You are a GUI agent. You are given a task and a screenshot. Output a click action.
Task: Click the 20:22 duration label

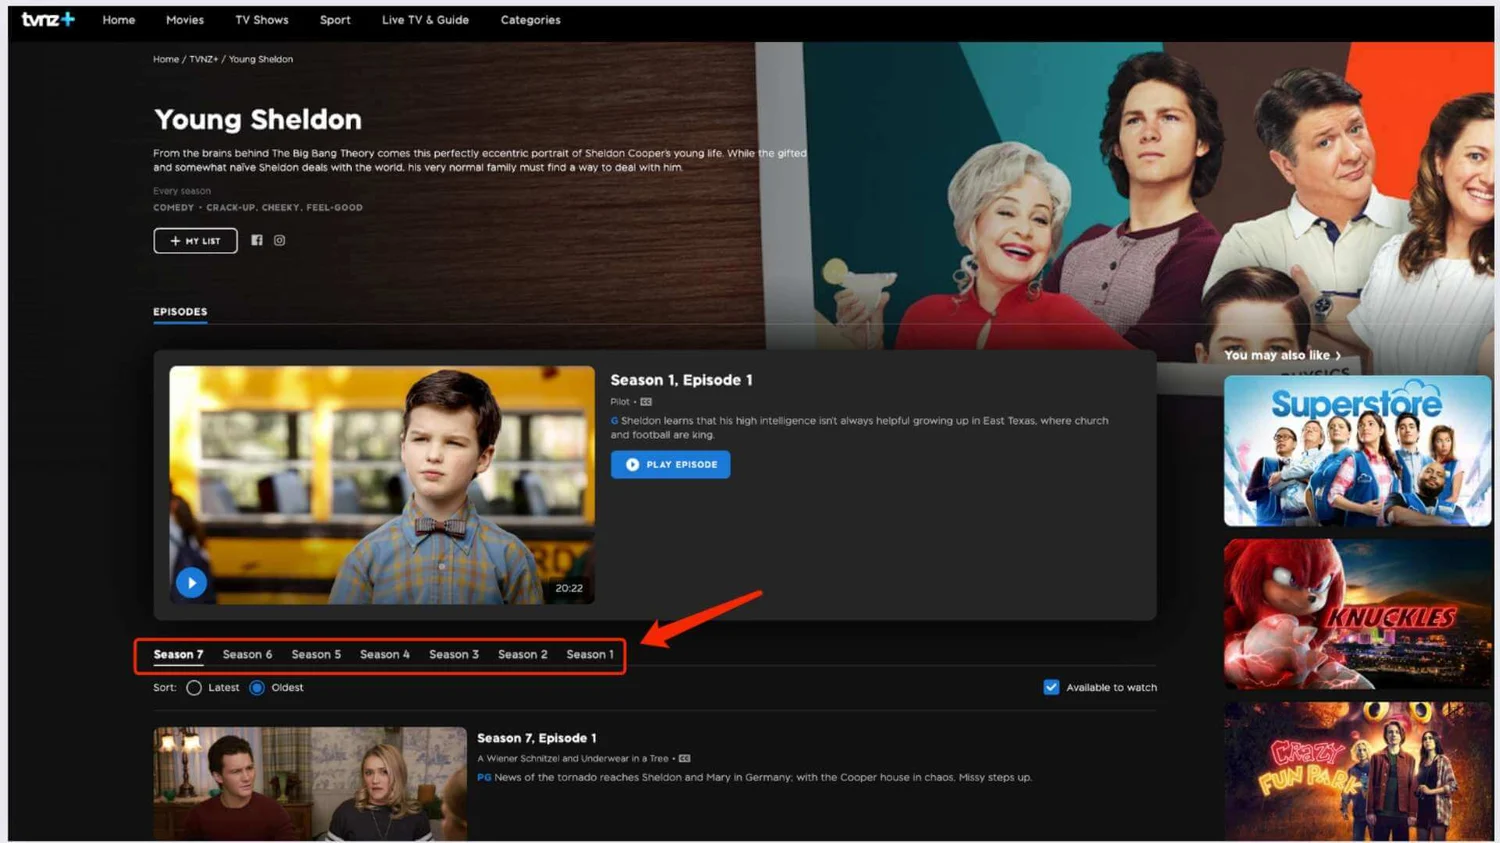coord(569,588)
